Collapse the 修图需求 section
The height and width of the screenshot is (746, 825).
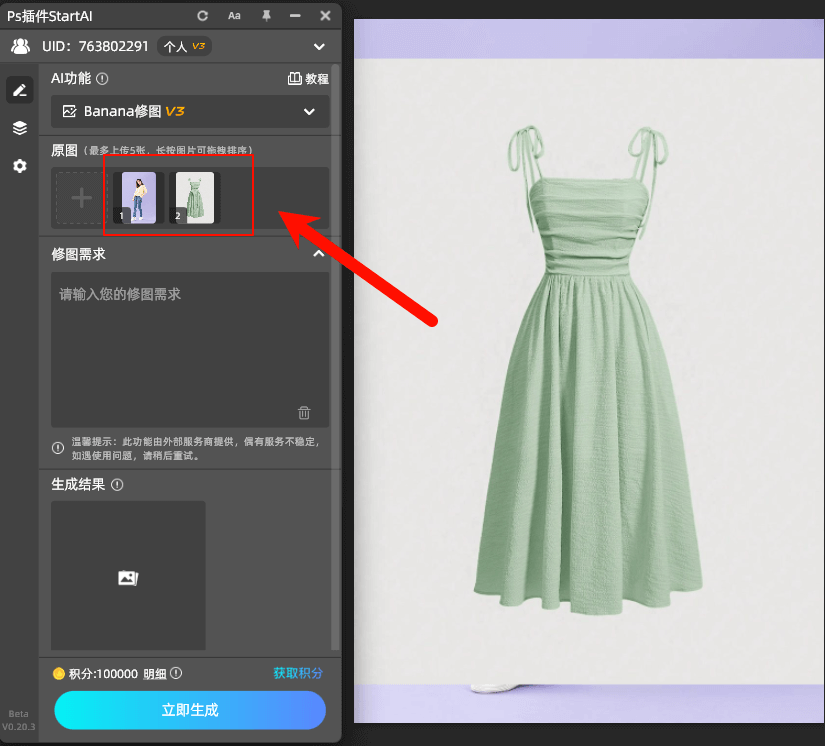tap(319, 254)
